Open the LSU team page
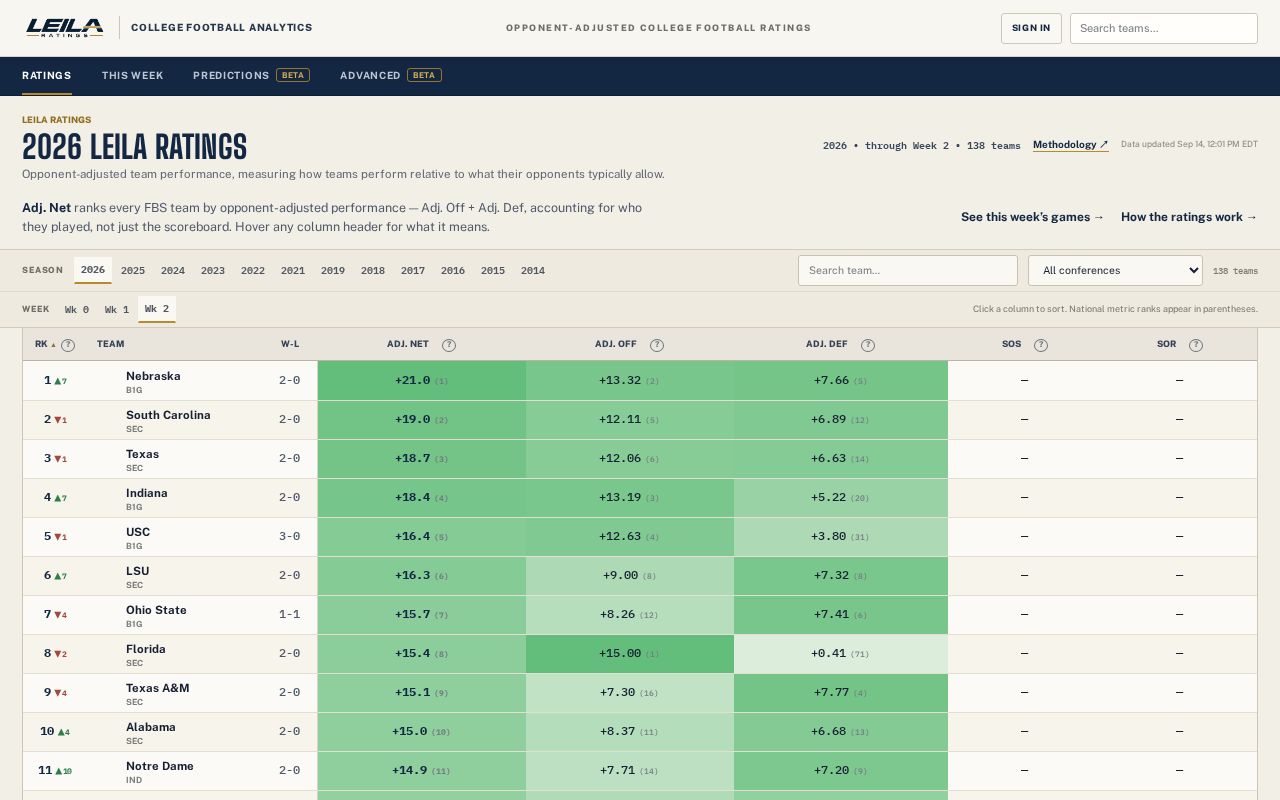Image resolution: width=1280 pixels, height=800 pixels. click(x=138, y=571)
